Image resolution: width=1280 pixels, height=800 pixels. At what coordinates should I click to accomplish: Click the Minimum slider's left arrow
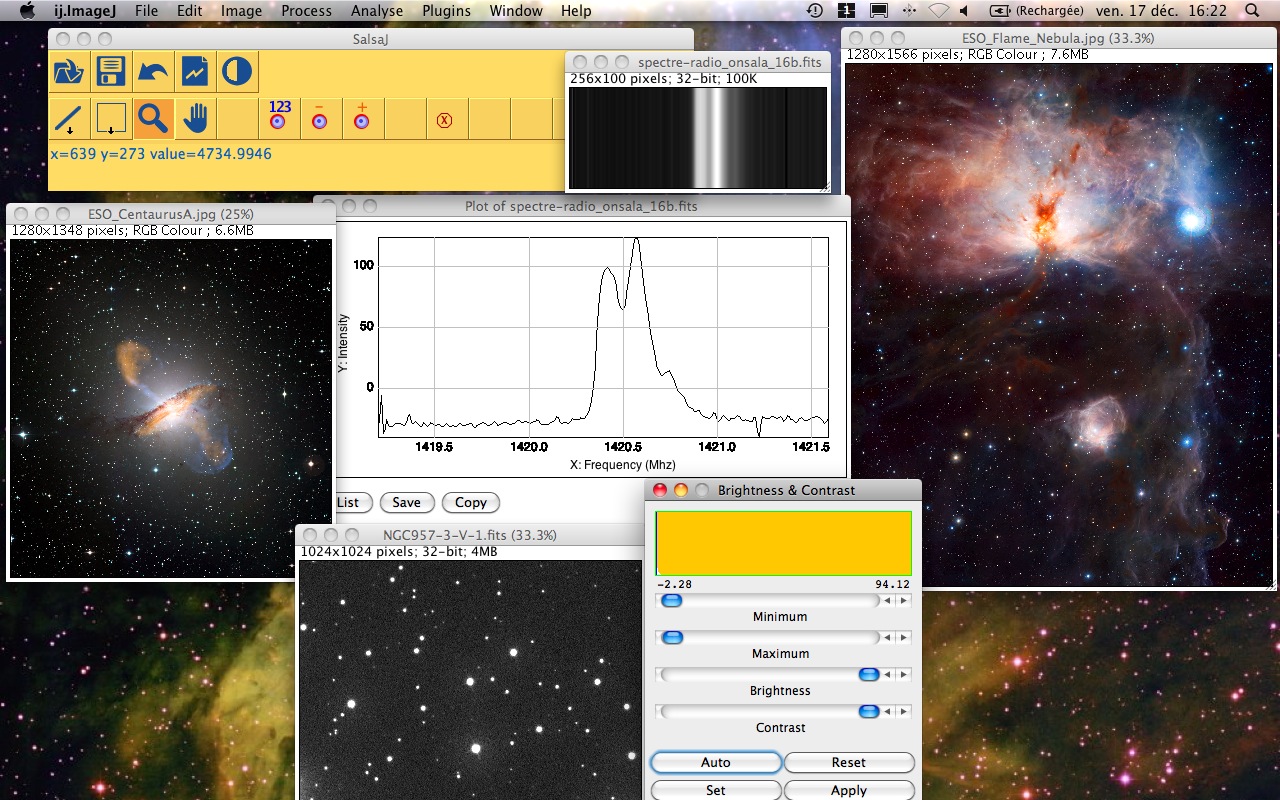point(888,601)
